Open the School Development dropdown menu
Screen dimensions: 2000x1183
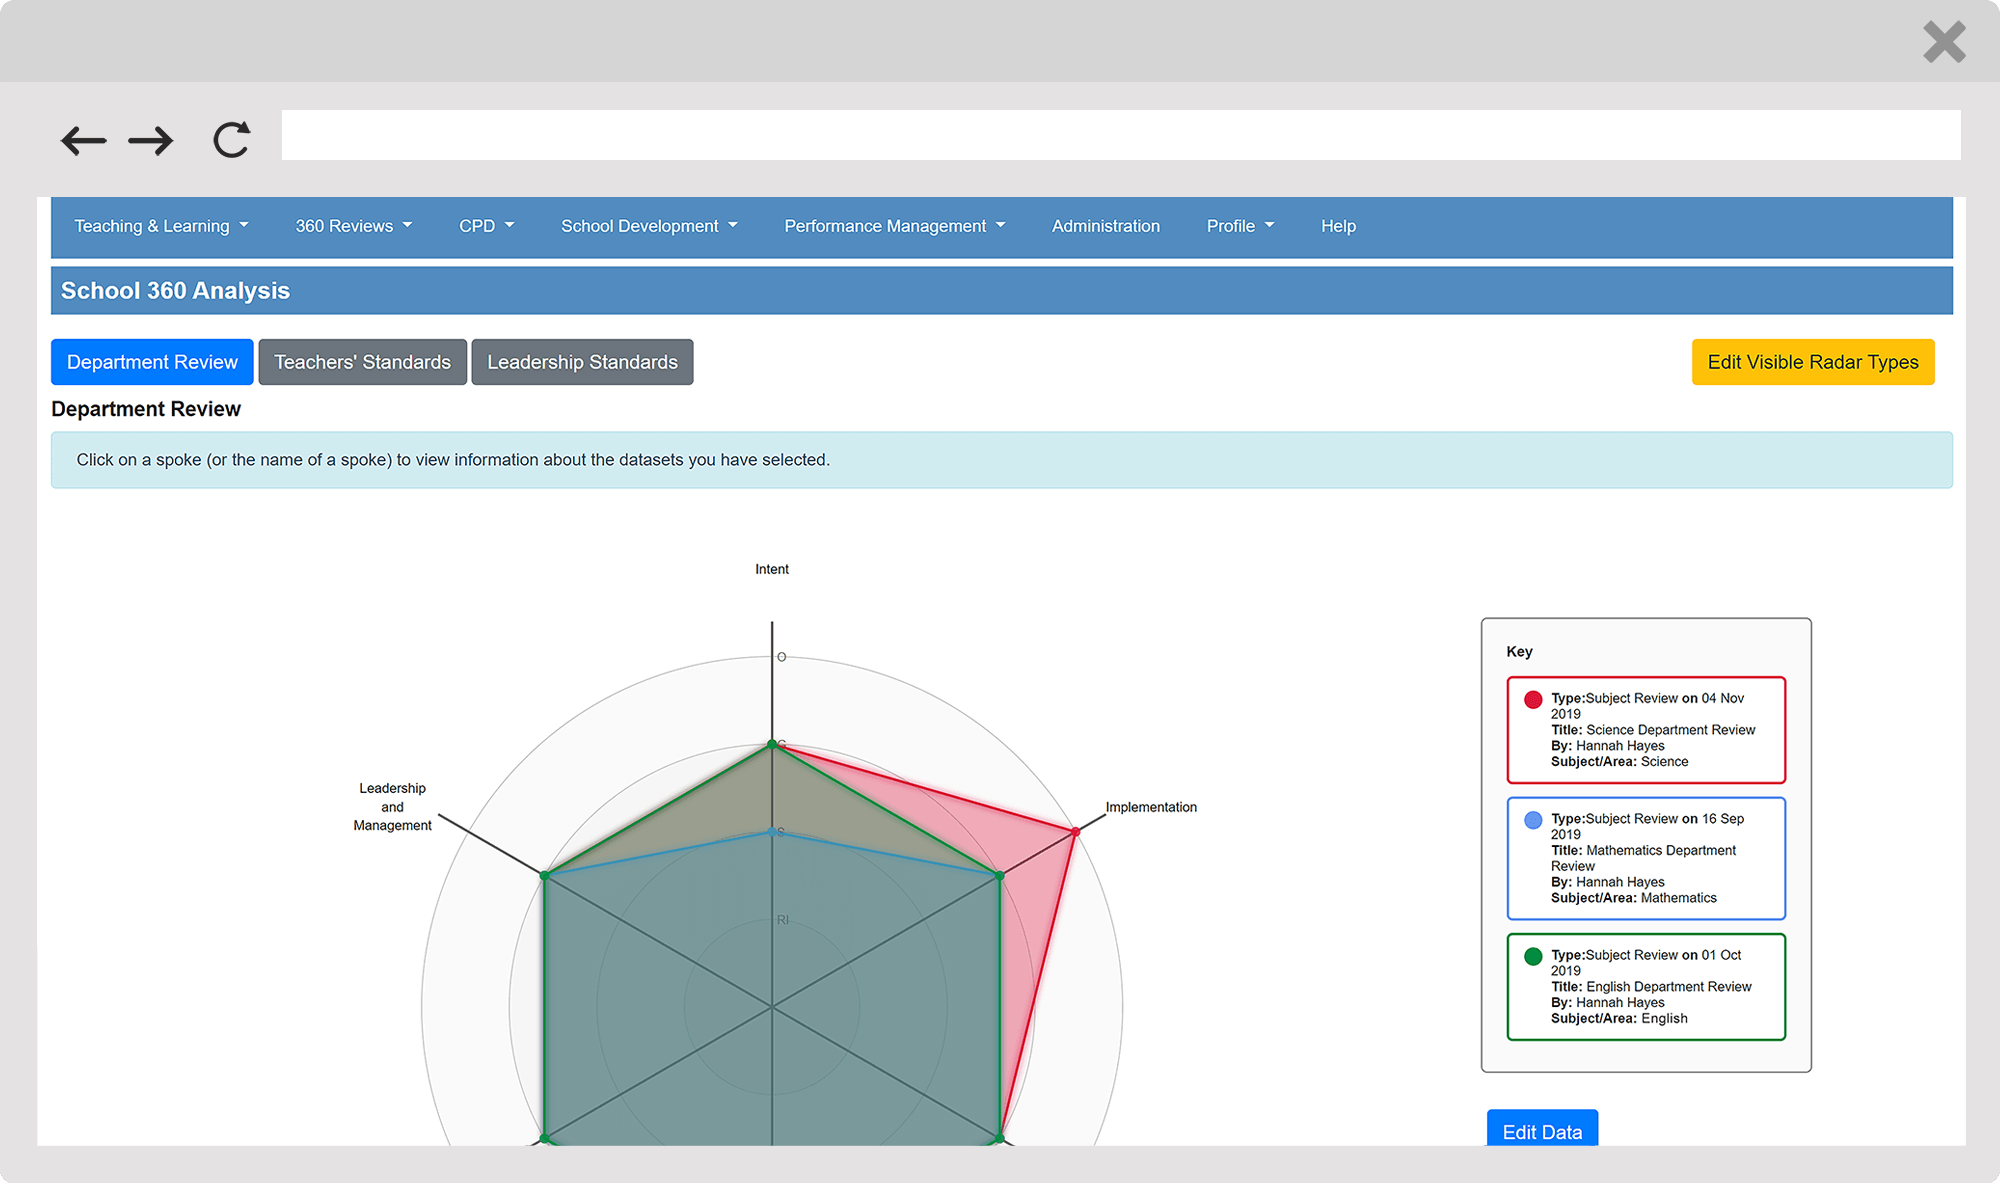point(650,226)
